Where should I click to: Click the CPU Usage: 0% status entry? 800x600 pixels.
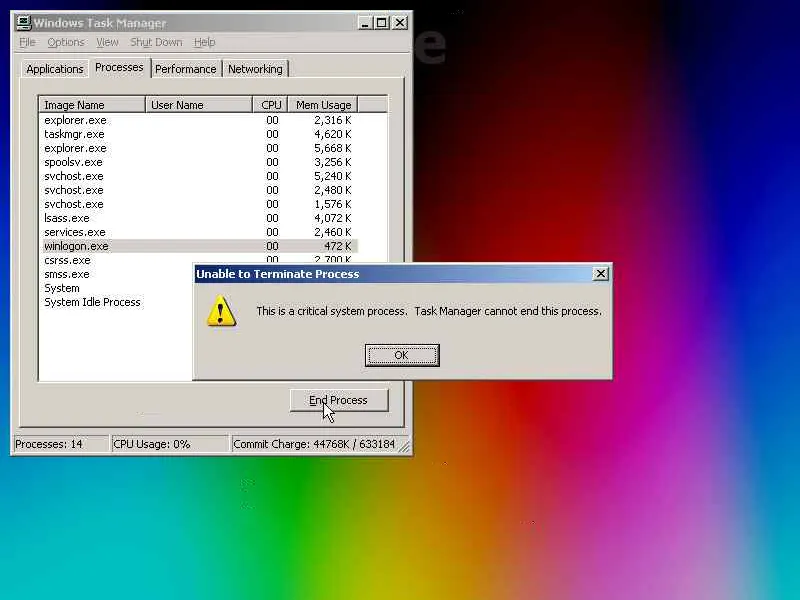tap(169, 444)
